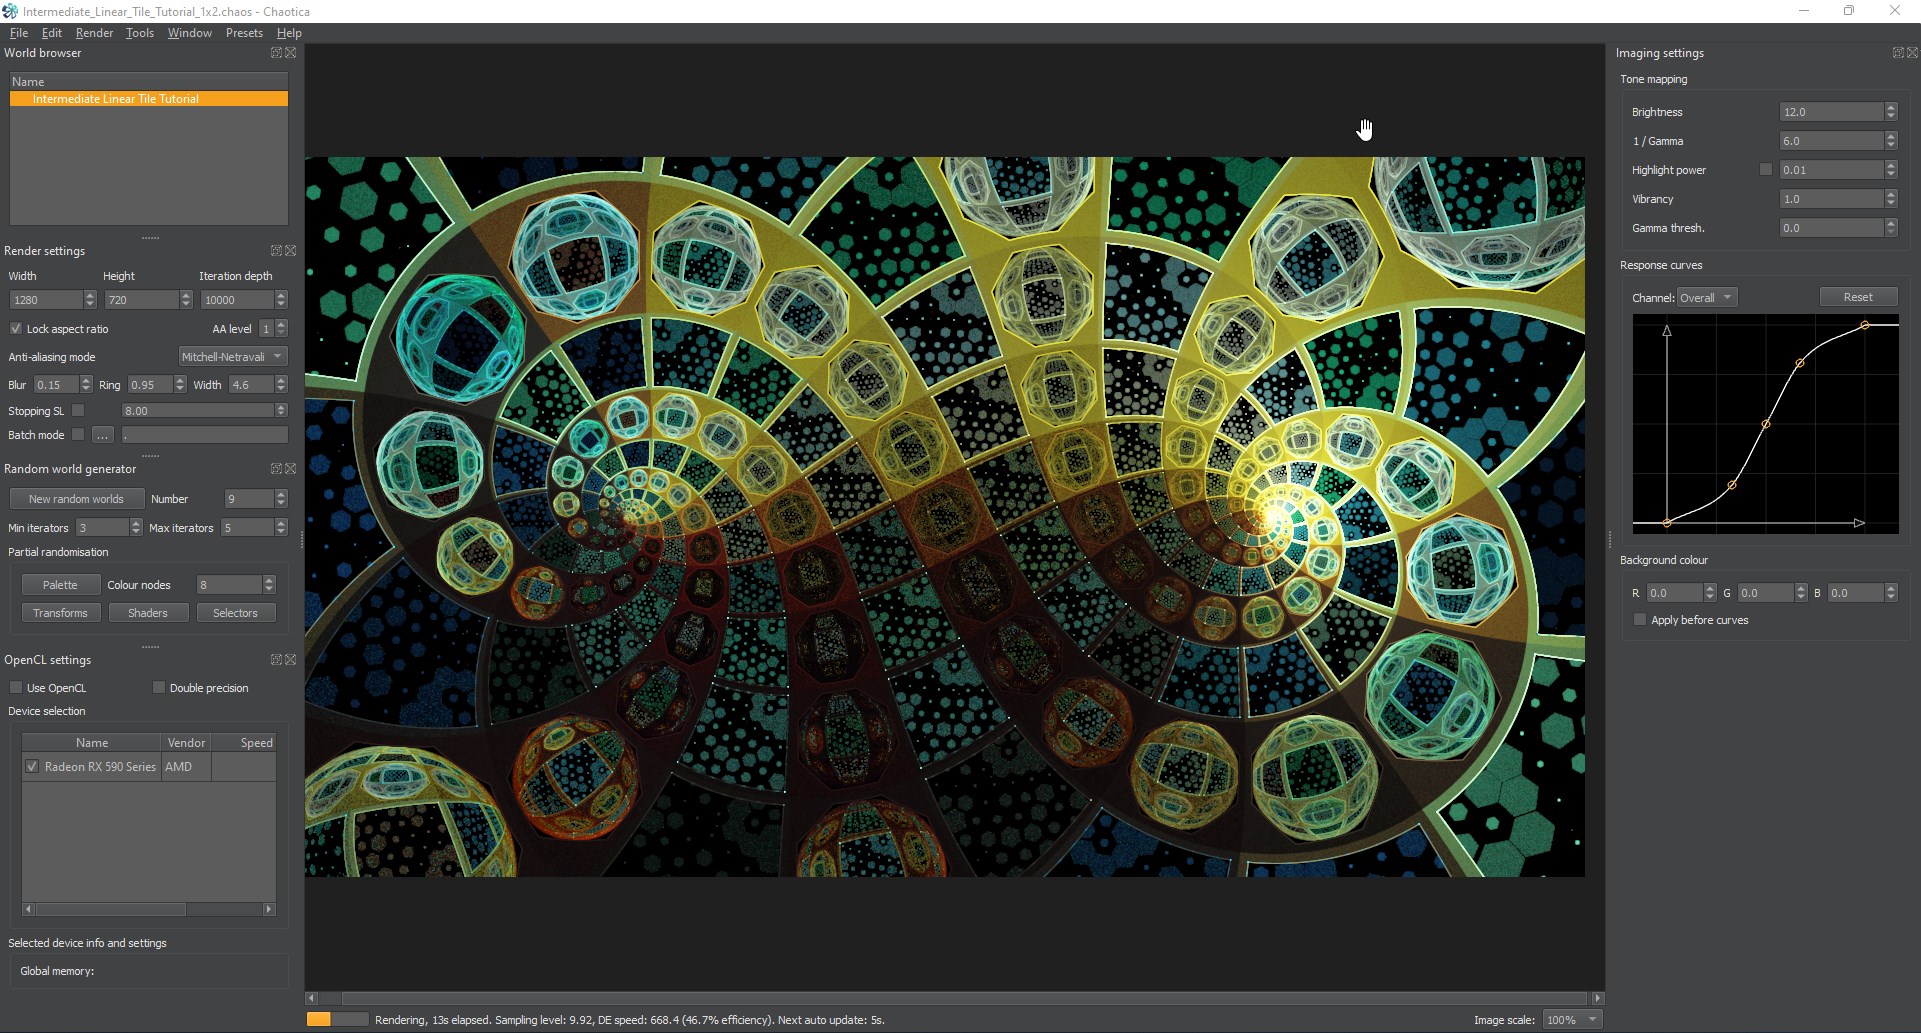Click the Brightness value field
The width and height of the screenshot is (1921, 1033).
[x=1831, y=112]
